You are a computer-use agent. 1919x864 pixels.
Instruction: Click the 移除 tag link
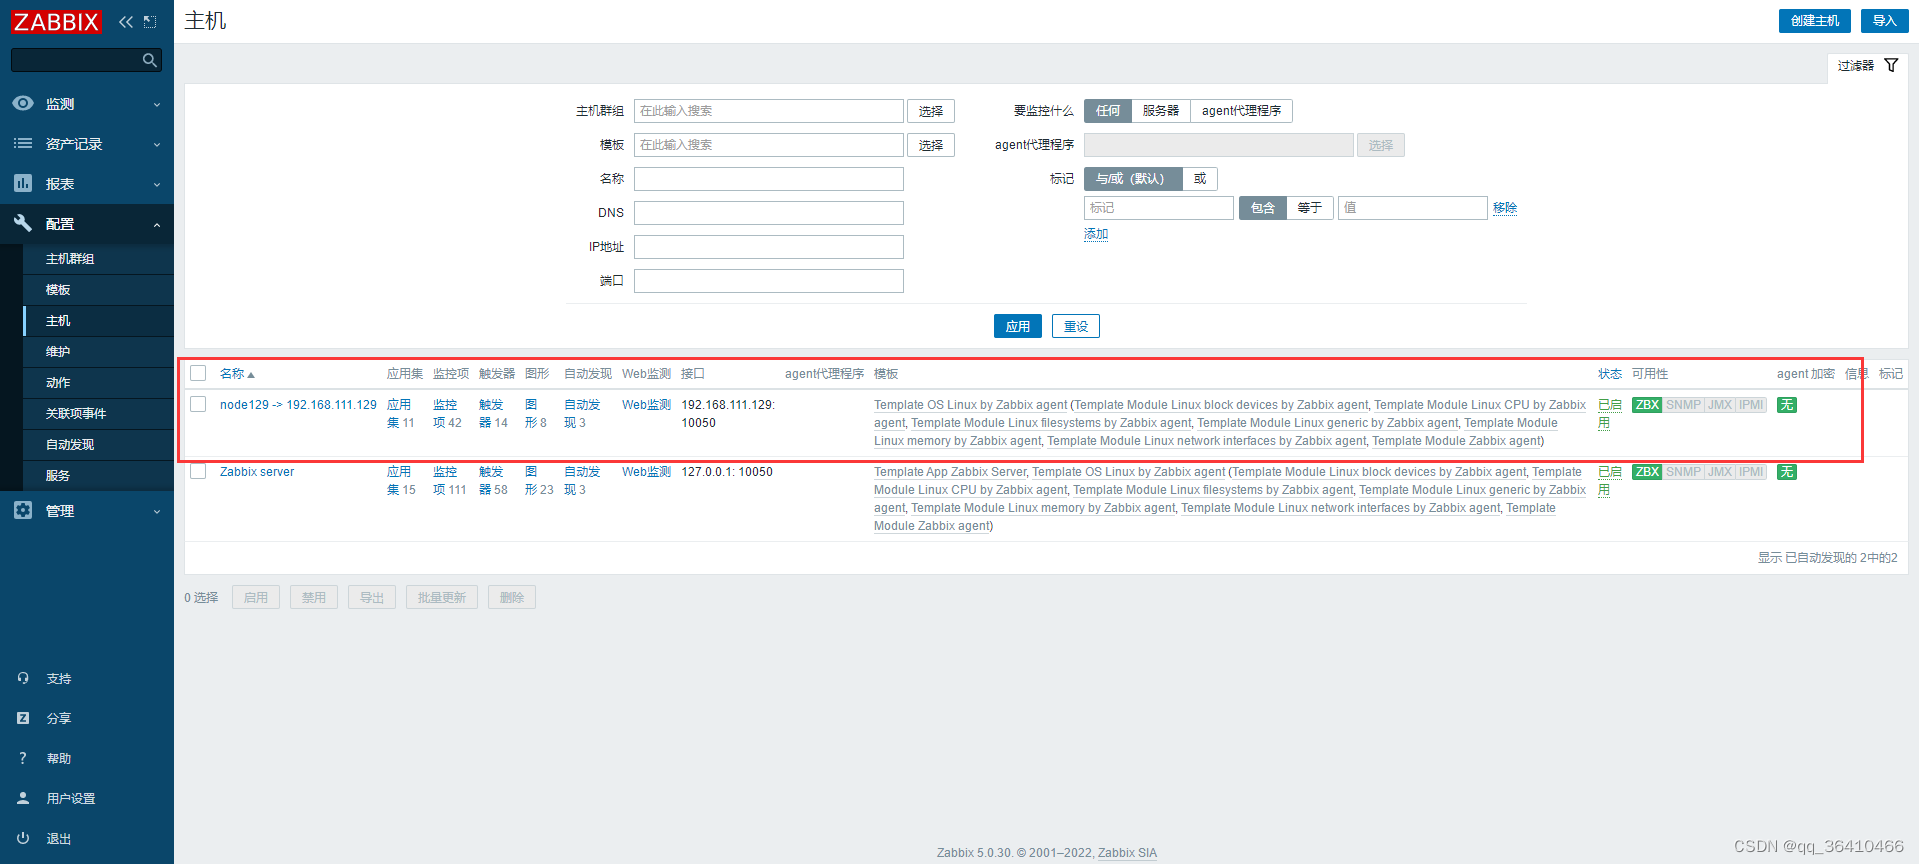pos(1505,208)
